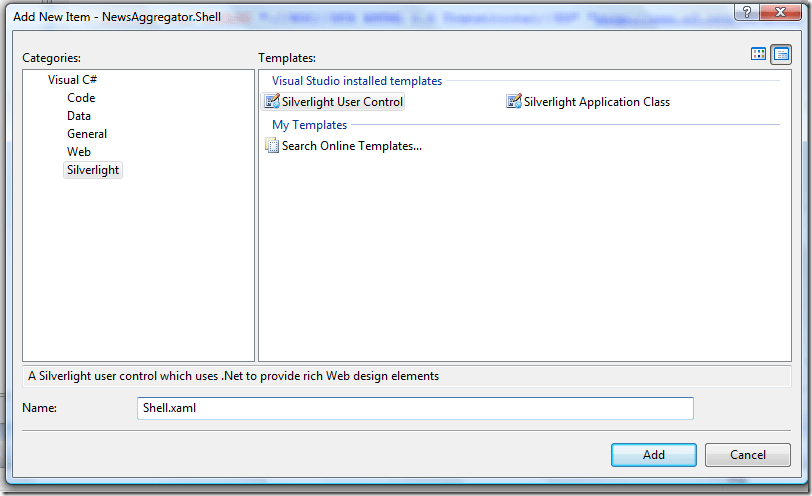Open the Search Online Templates... link

[352, 146]
